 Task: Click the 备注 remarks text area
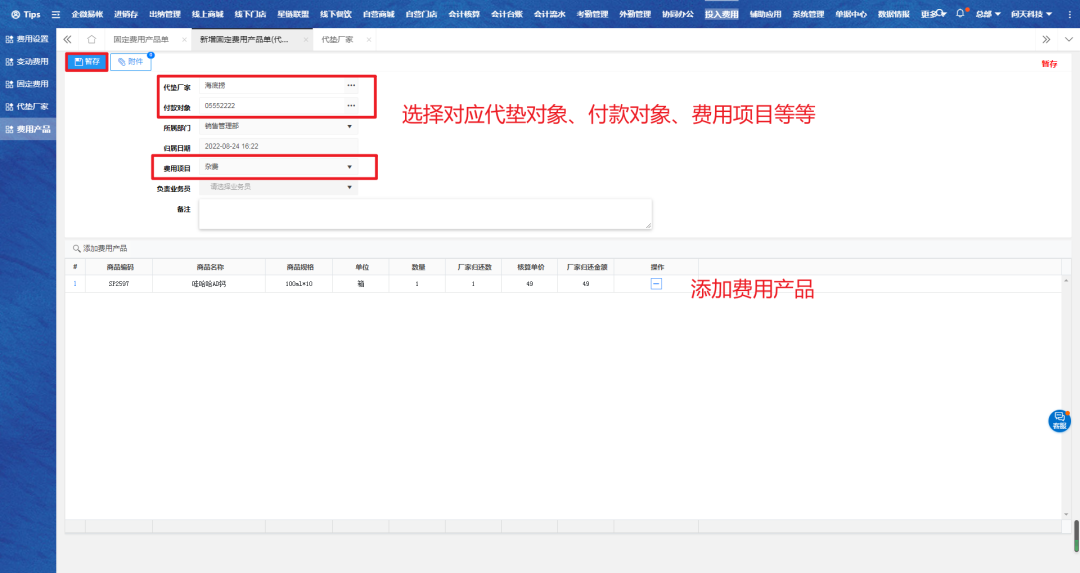click(x=425, y=213)
